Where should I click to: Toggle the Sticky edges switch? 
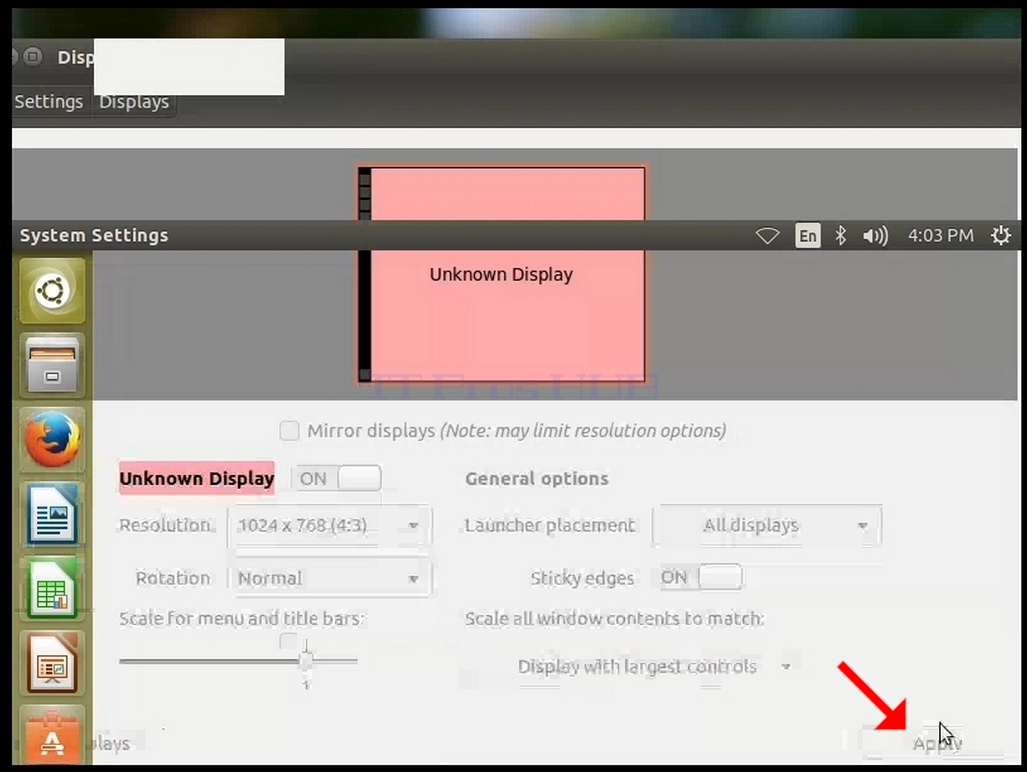pyautogui.click(x=700, y=578)
